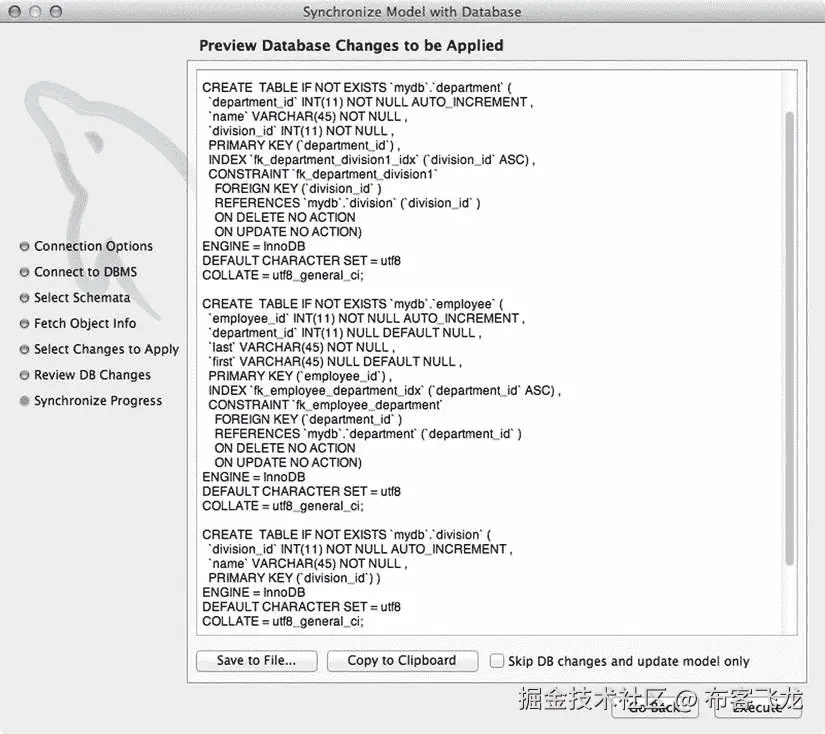
Task: Select the Select Changes to Apply step
Action: pos(106,349)
